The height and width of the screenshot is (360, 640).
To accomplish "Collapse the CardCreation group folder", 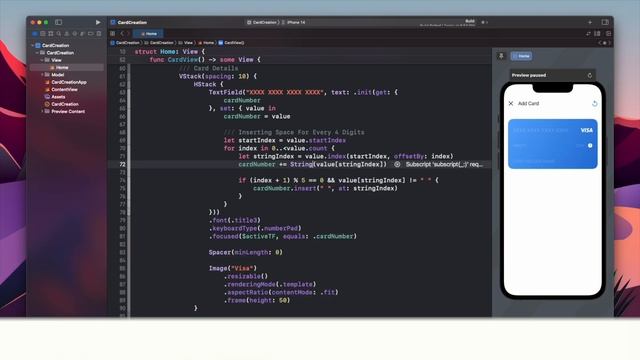I will coord(37,53).
